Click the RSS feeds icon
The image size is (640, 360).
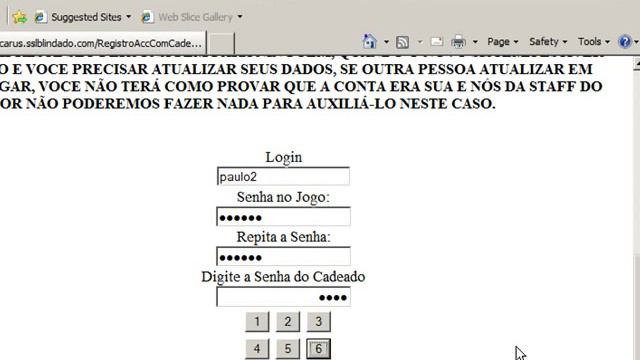(x=402, y=42)
